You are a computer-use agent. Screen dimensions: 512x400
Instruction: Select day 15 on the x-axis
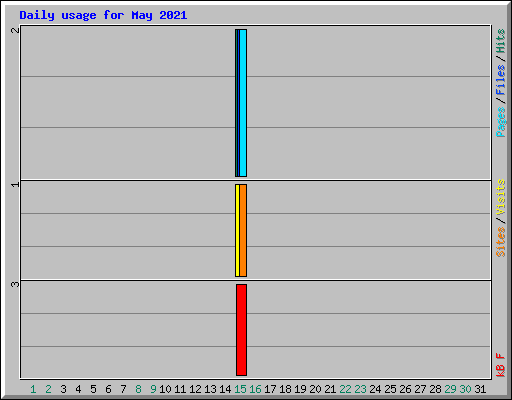pyautogui.click(x=240, y=389)
